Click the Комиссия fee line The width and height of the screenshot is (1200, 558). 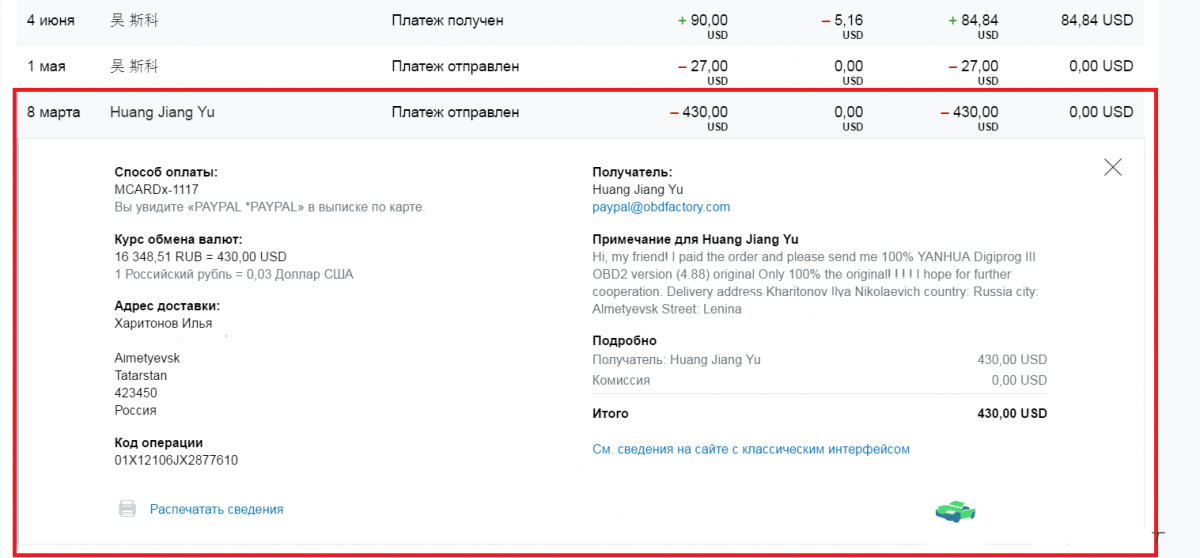tap(820, 380)
